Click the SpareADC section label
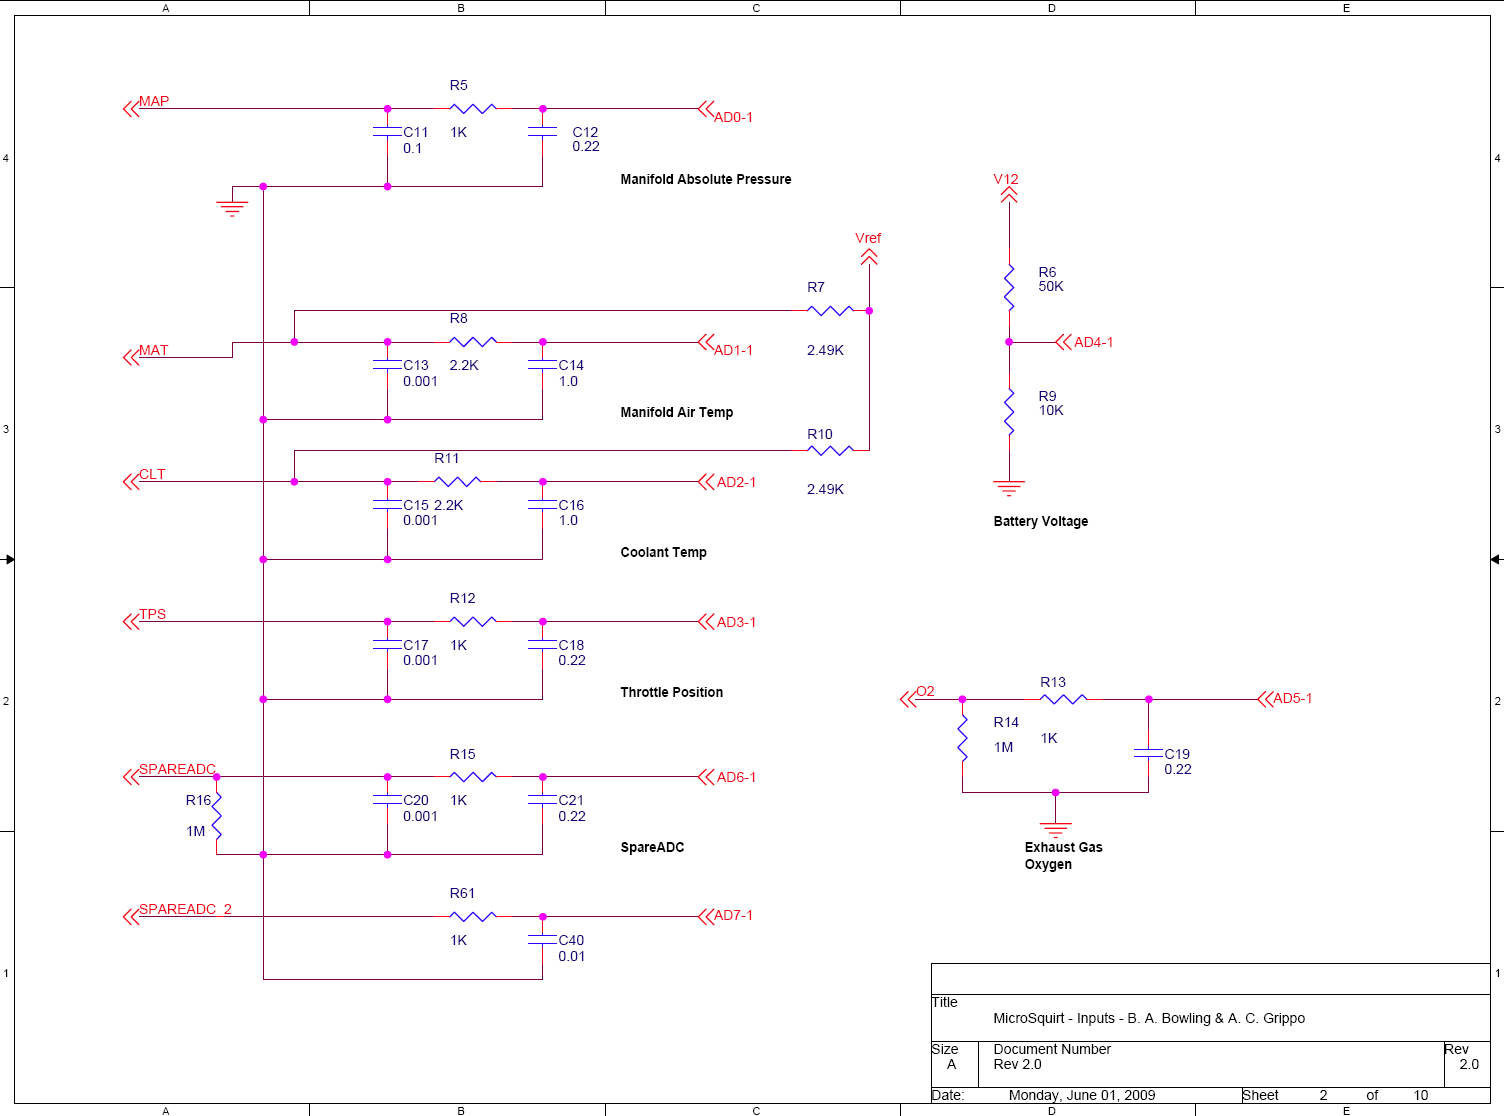1504x1116 pixels. (x=652, y=847)
